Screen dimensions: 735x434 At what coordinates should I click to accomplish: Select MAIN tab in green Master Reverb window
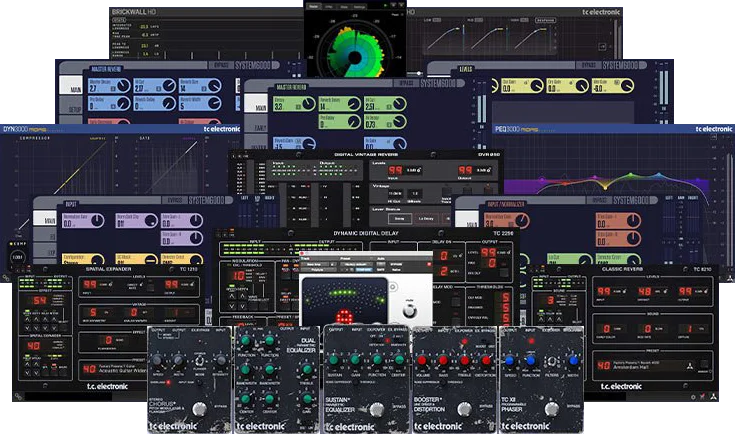[x=256, y=104]
